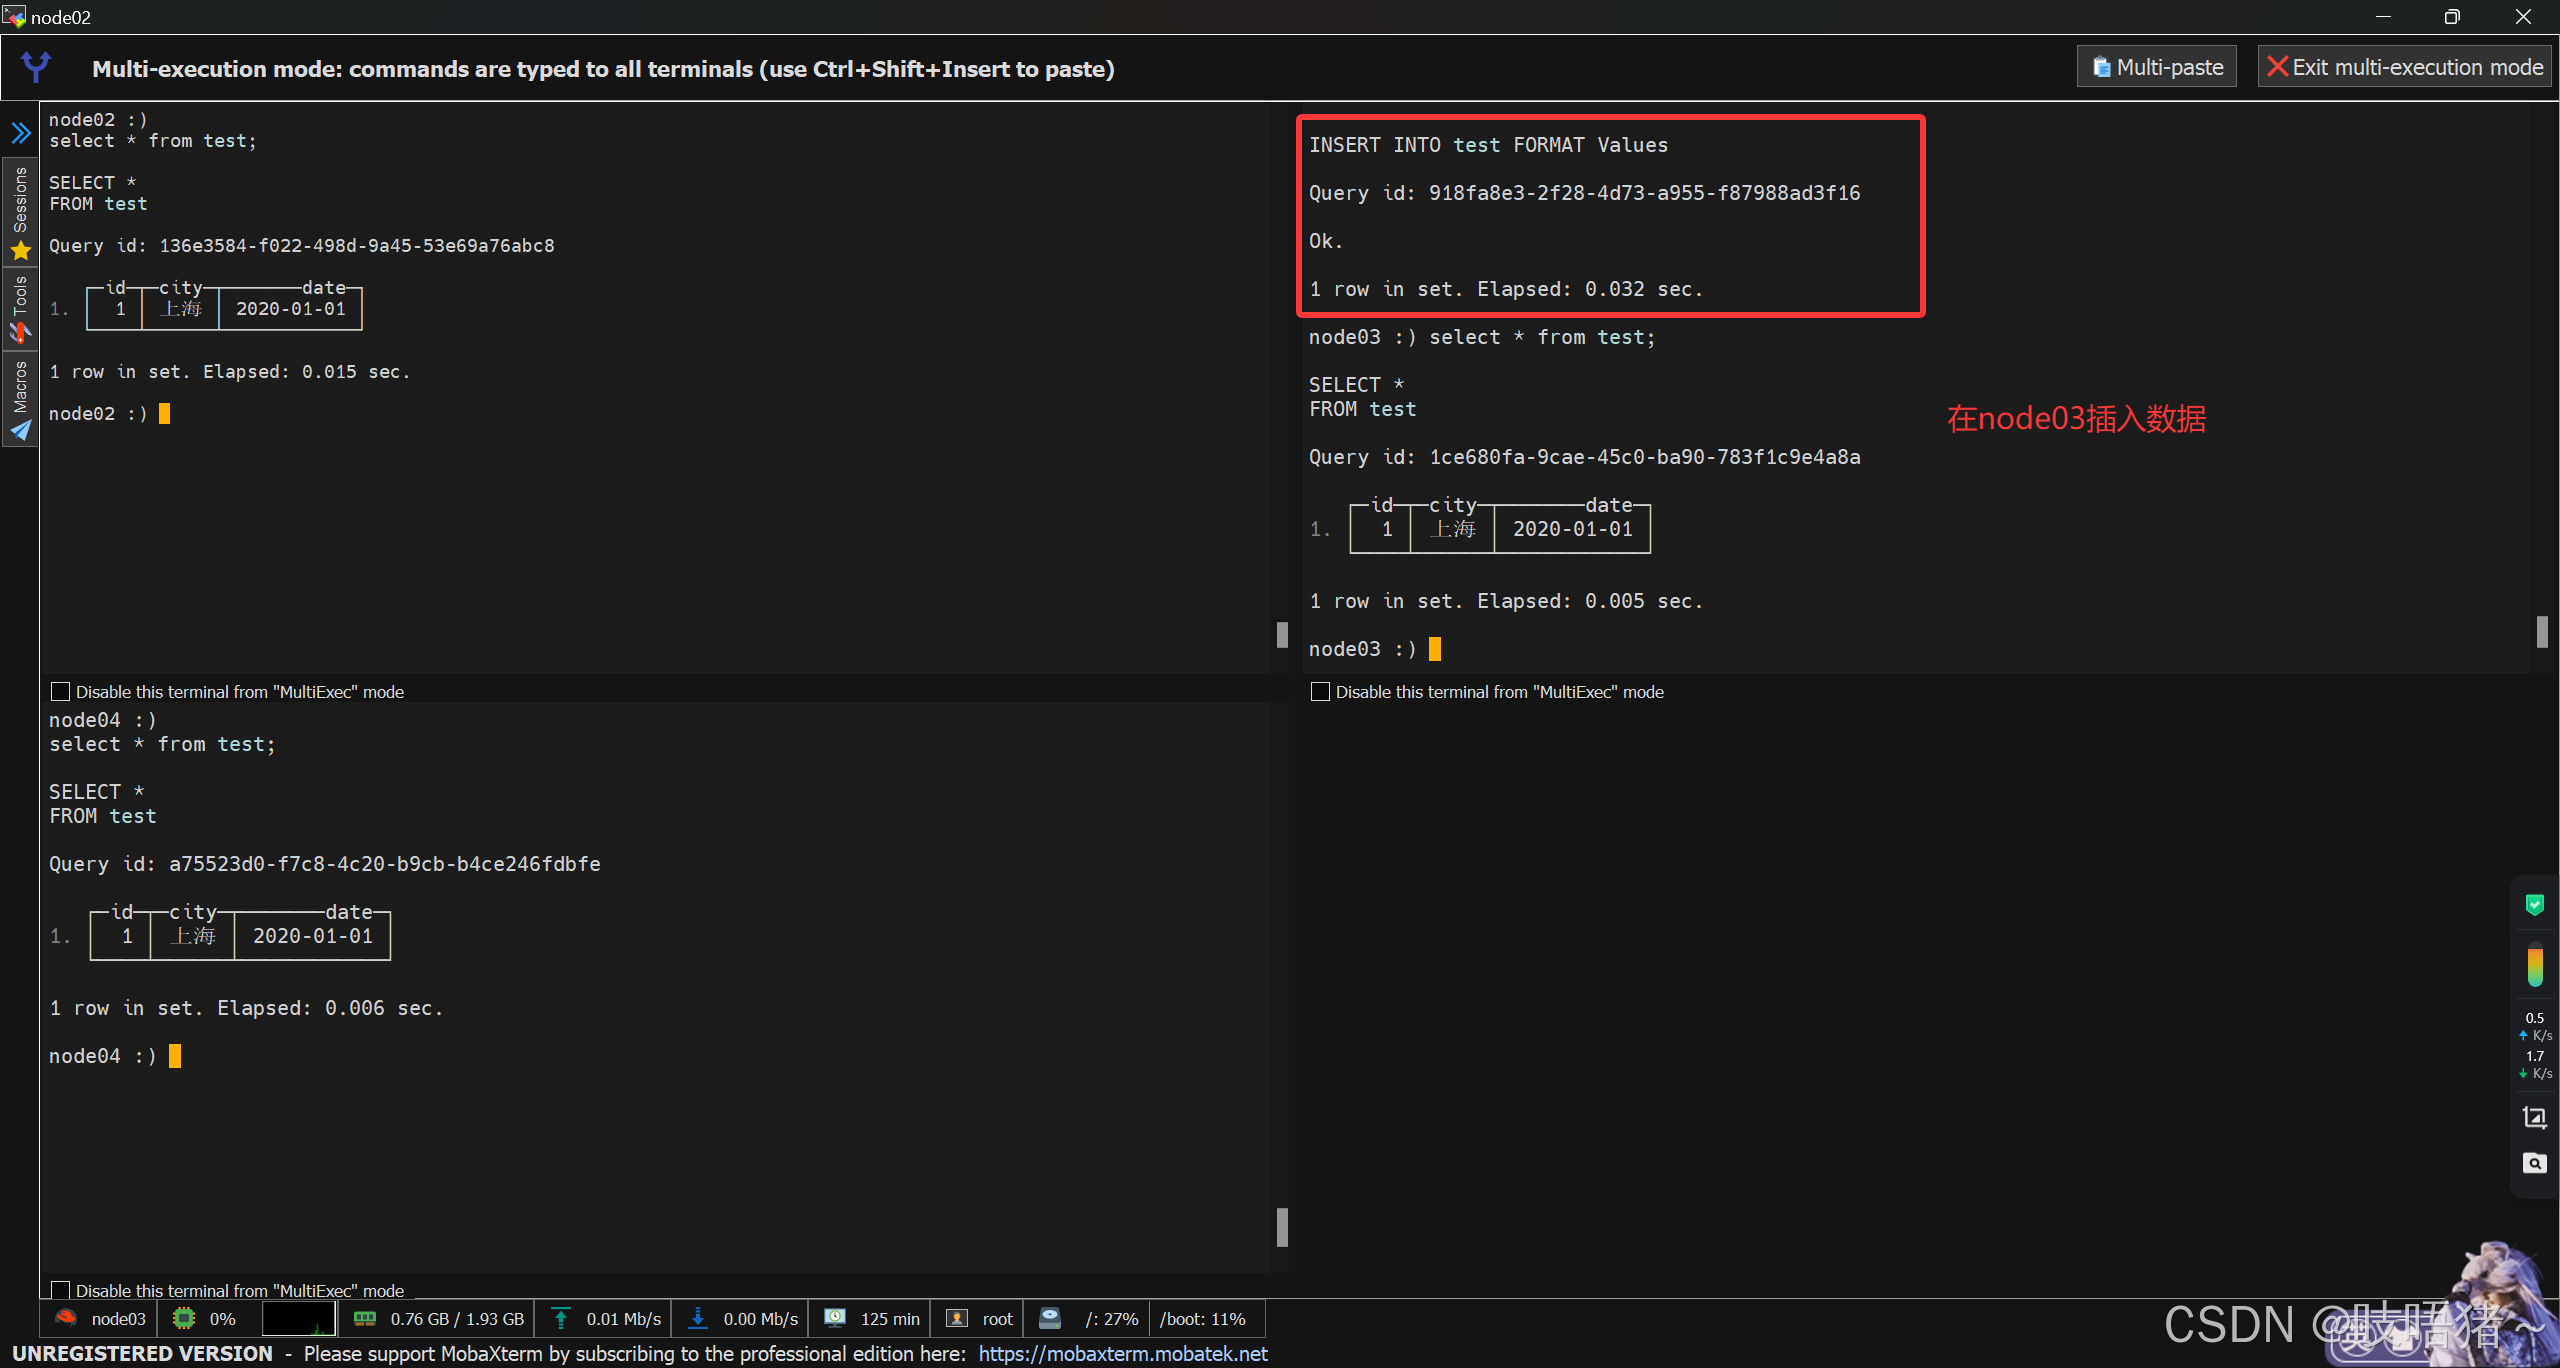
Task: Click the download speed arrow icon
Action: pyautogui.click(x=698, y=1319)
